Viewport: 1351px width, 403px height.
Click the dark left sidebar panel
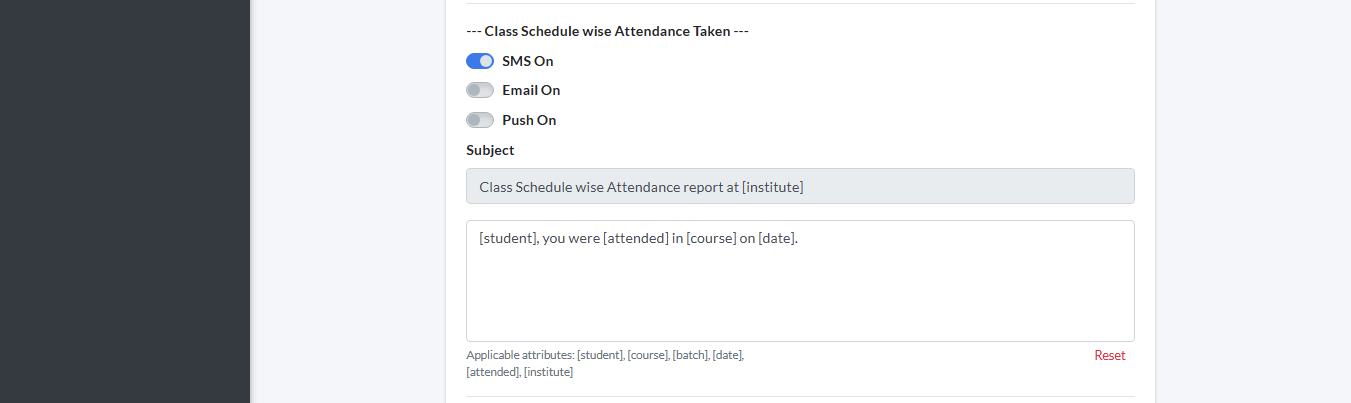coord(124,200)
